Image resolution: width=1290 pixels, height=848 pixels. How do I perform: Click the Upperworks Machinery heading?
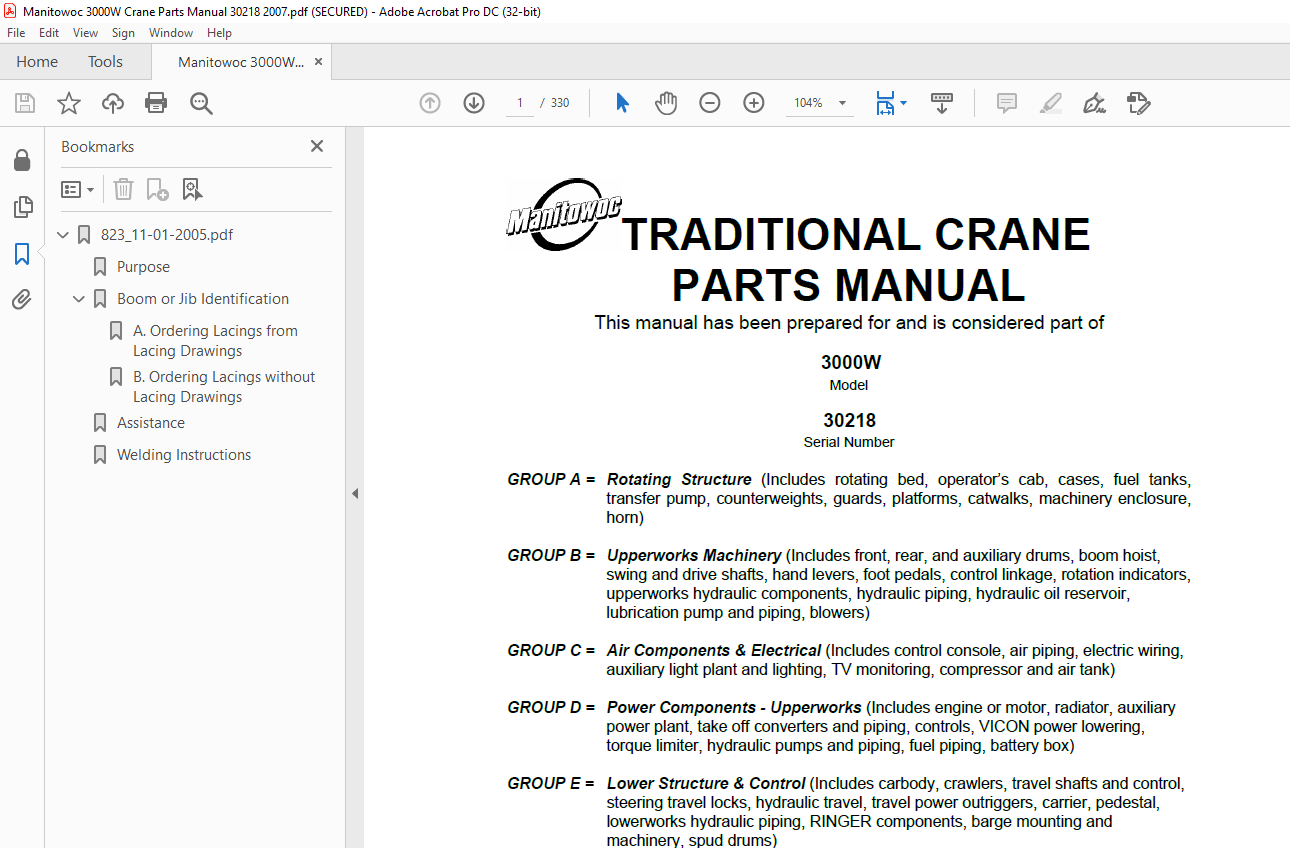coord(694,556)
